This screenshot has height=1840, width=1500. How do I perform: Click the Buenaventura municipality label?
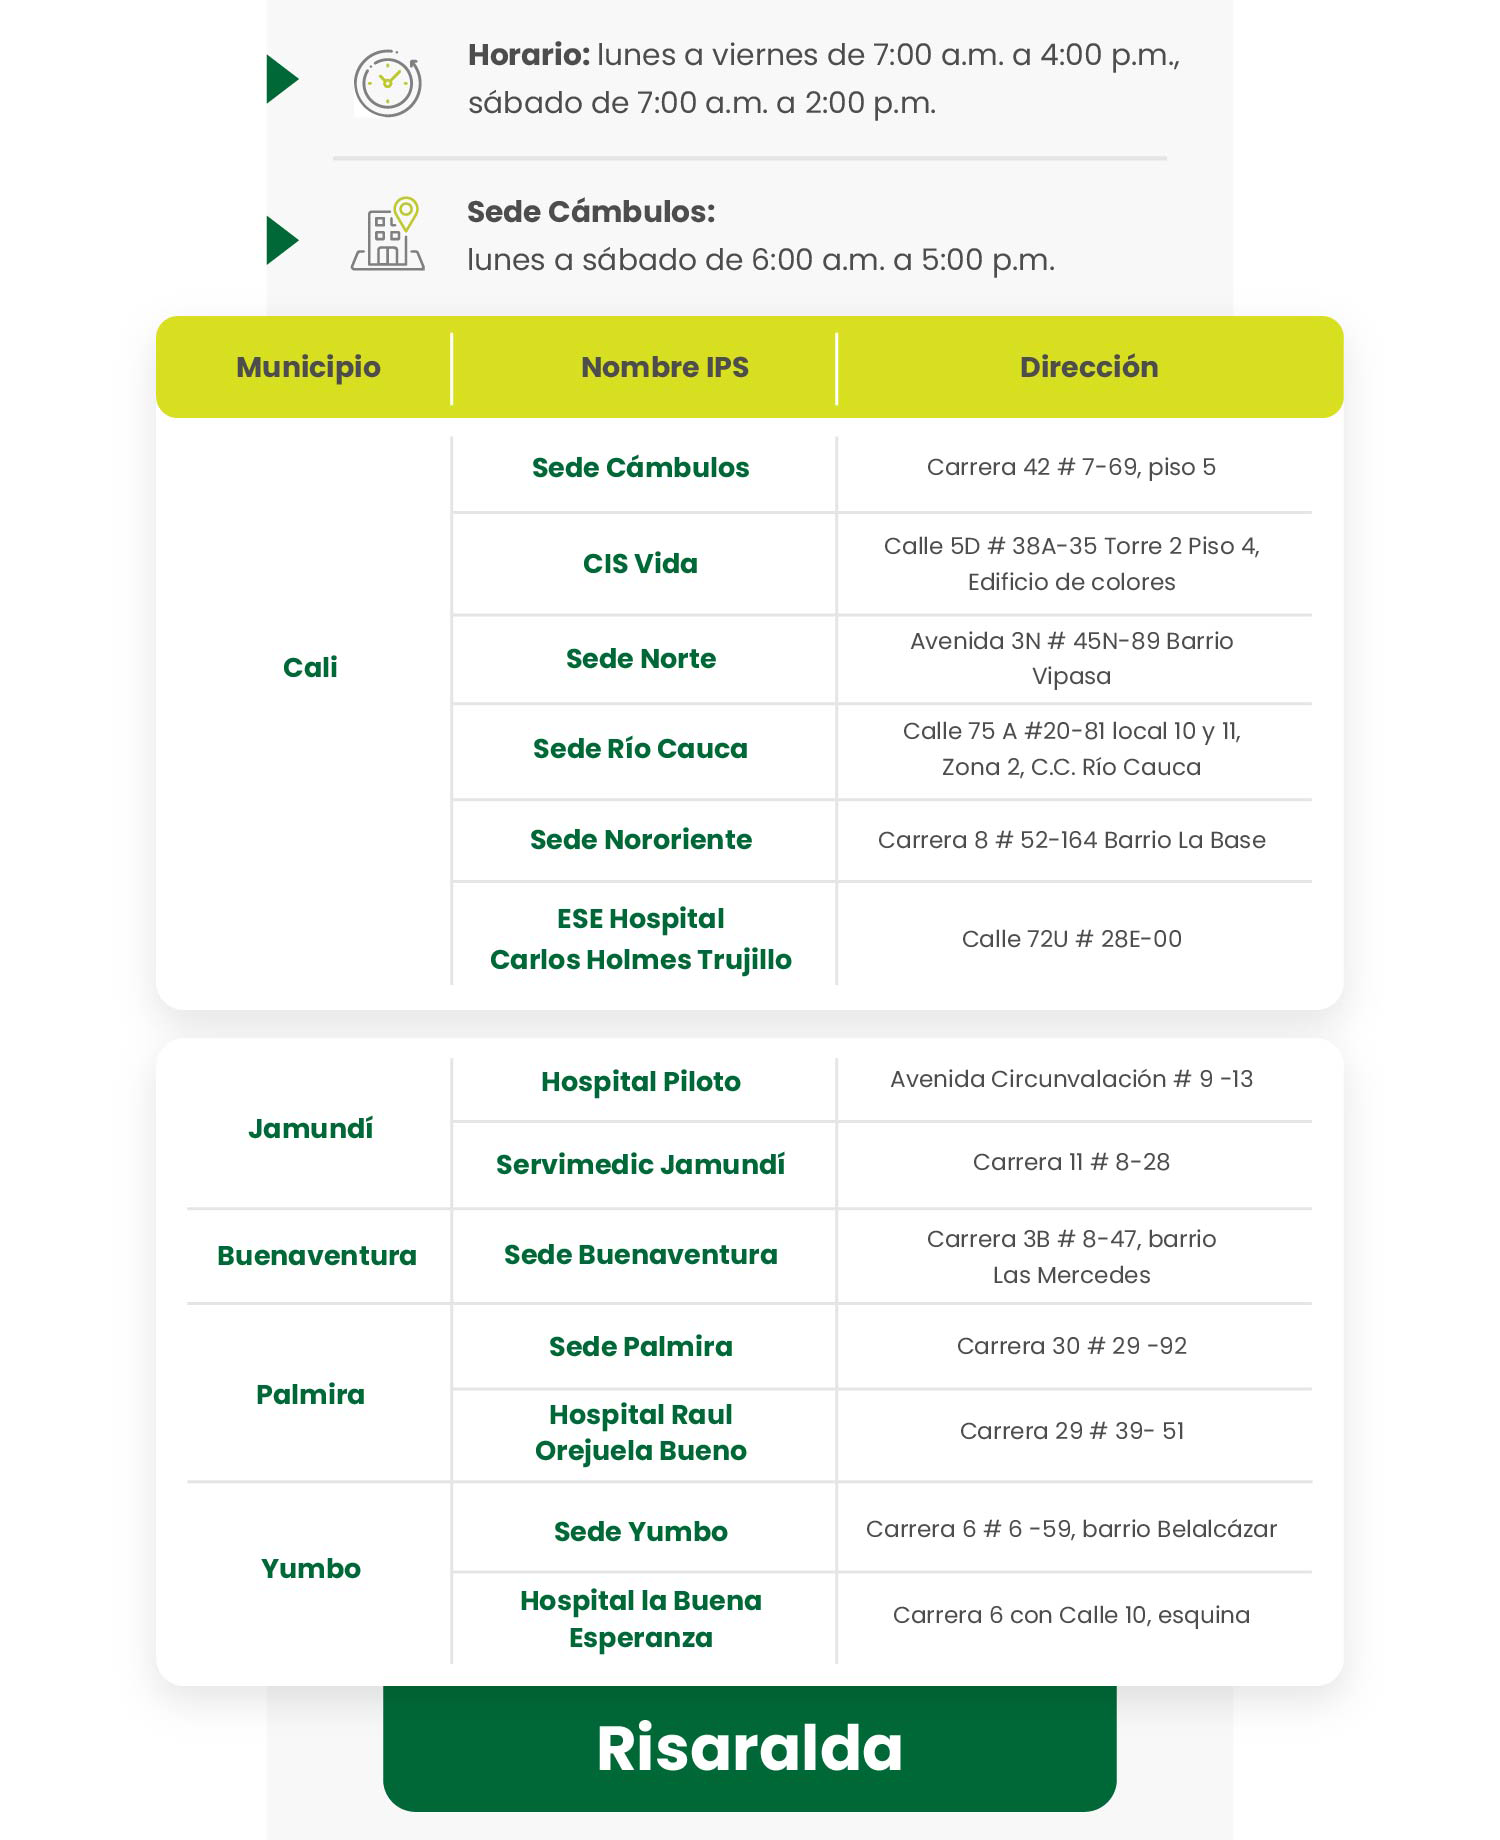tap(317, 1255)
